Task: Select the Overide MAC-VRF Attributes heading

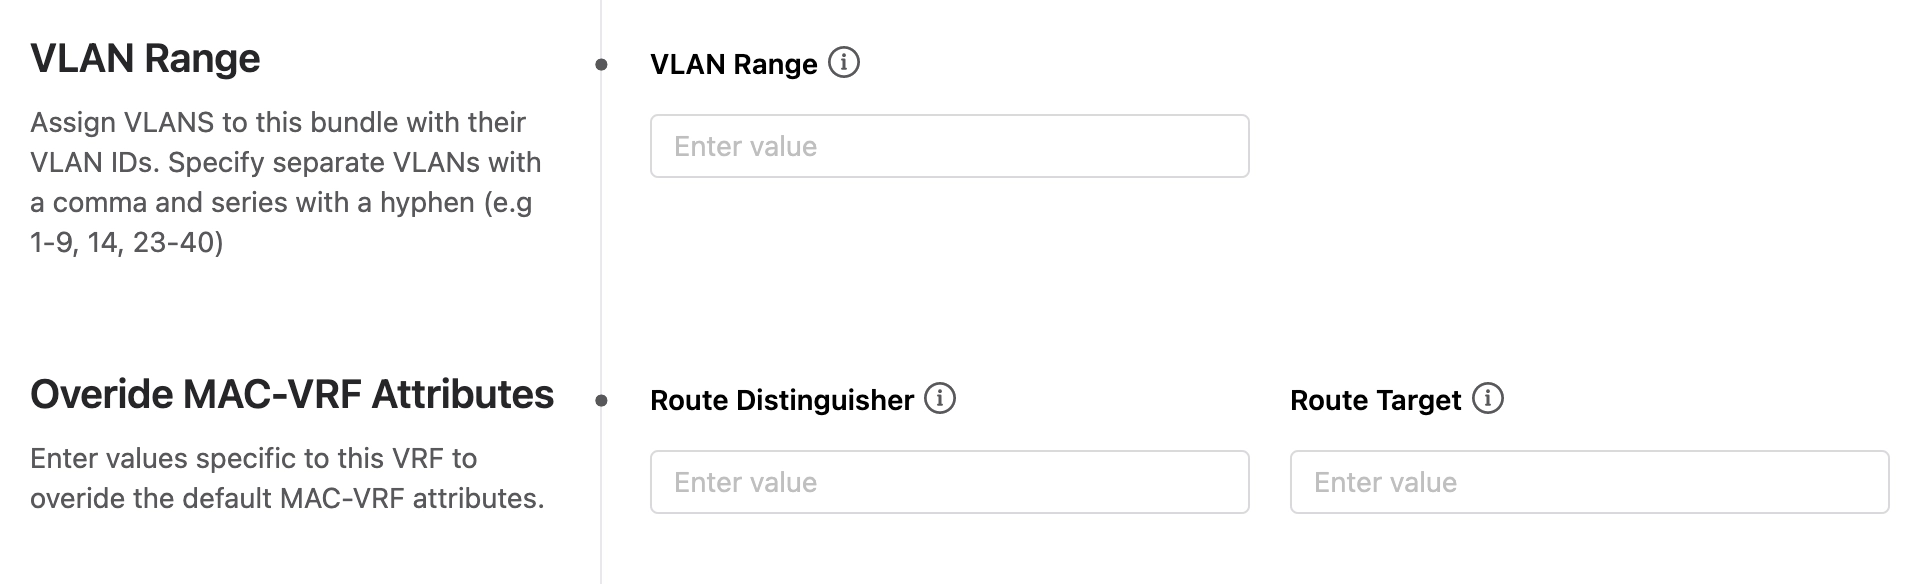Action: coord(292,395)
